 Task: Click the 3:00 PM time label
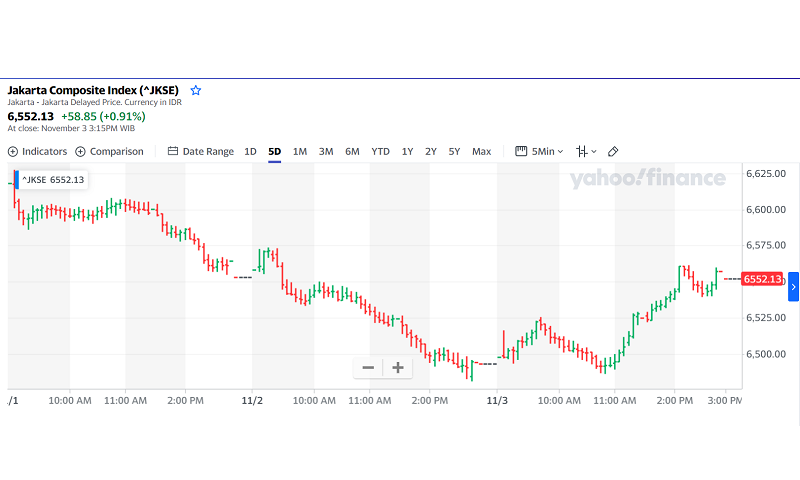[724, 400]
